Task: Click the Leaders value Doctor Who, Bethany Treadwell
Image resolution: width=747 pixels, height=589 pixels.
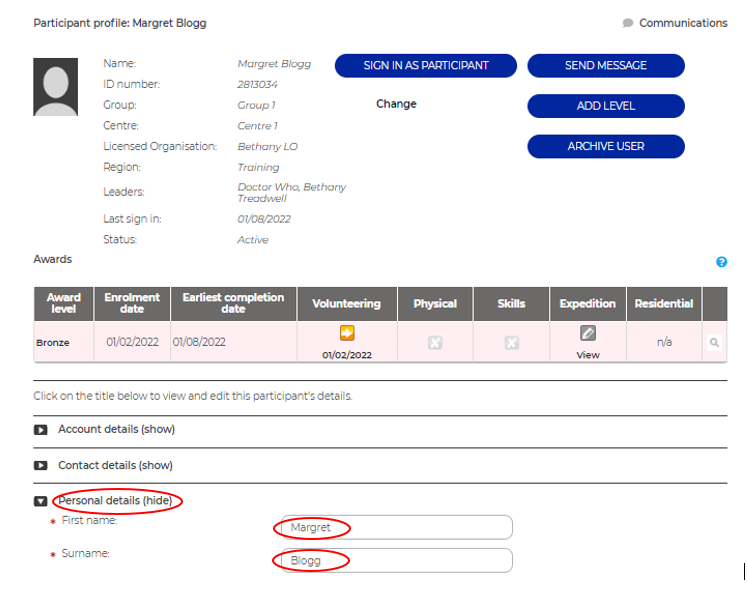Action: pyautogui.click(x=292, y=193)
